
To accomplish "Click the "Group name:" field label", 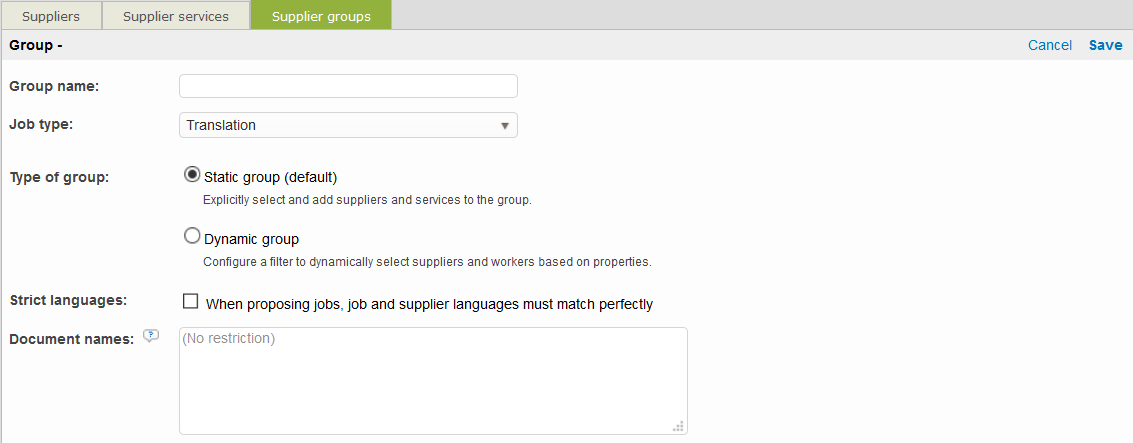I will (54, 86).
